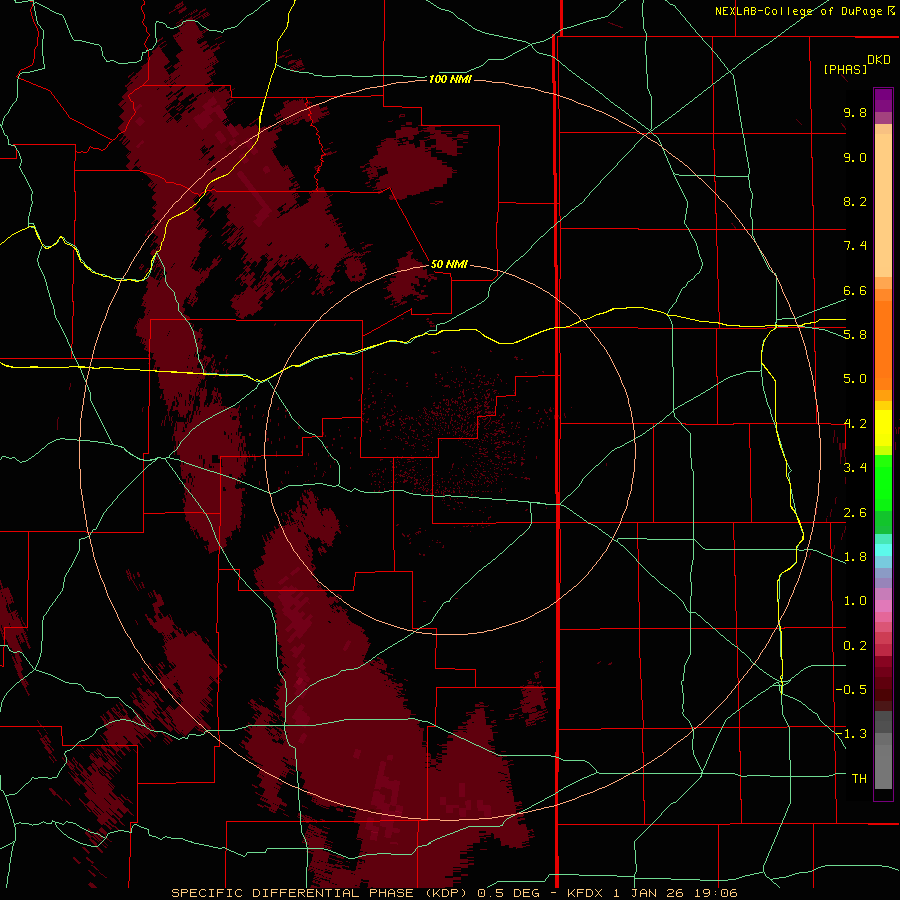Click the 100 NMI range ring label
This screenshot has height=900, width=900.
point(450,79)
